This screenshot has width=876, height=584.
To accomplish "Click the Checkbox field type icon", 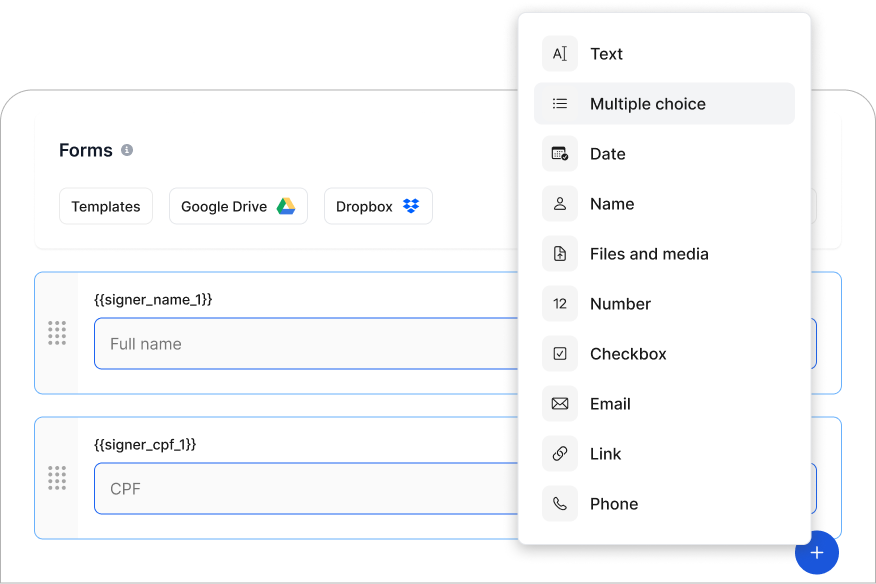I will 560,354.
